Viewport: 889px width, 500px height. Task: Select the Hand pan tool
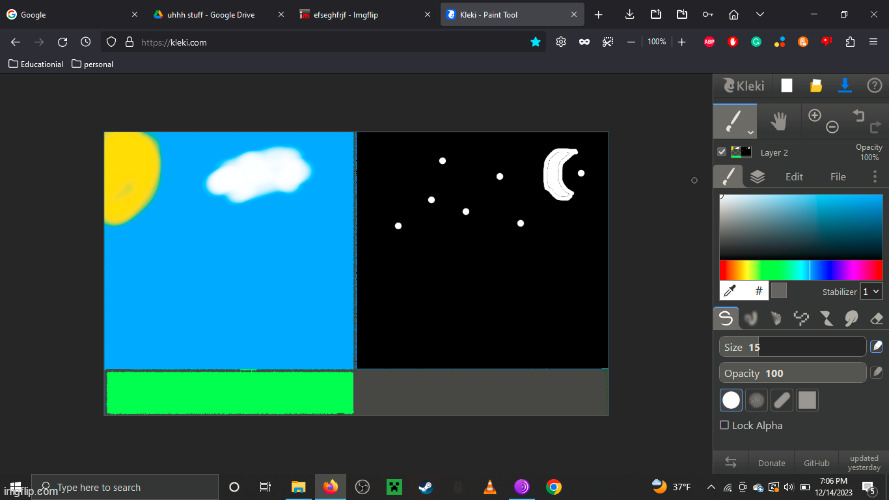[x=779, y=121]
